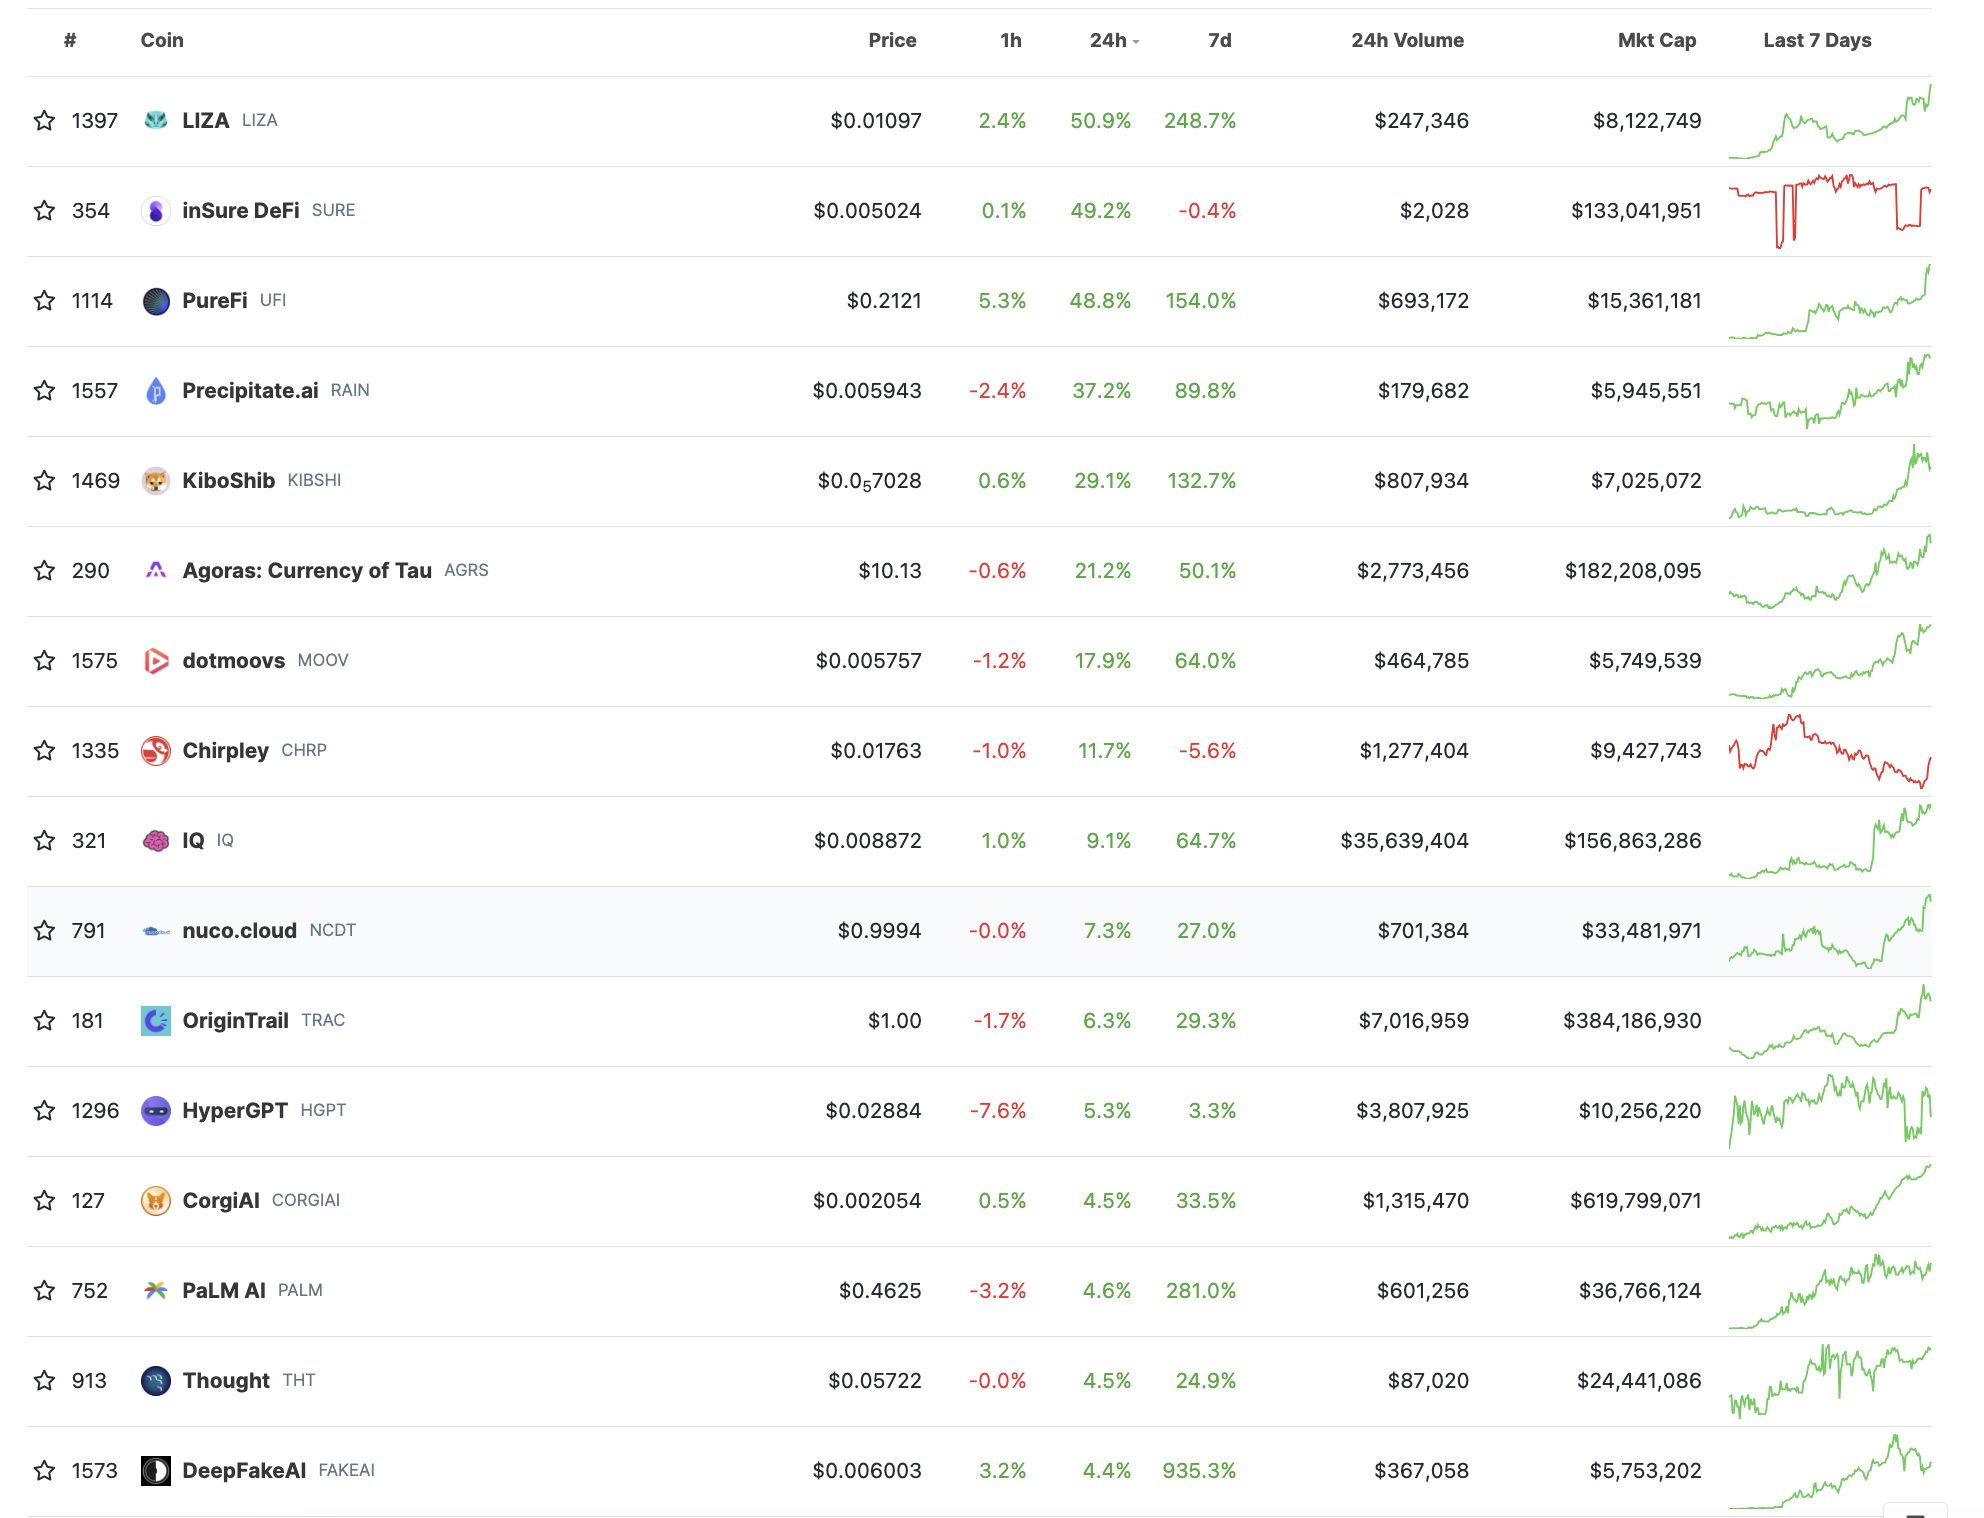Click the nuco.cloud logo
This screenshot has width=1984, height=1518.
pos(156,931)
